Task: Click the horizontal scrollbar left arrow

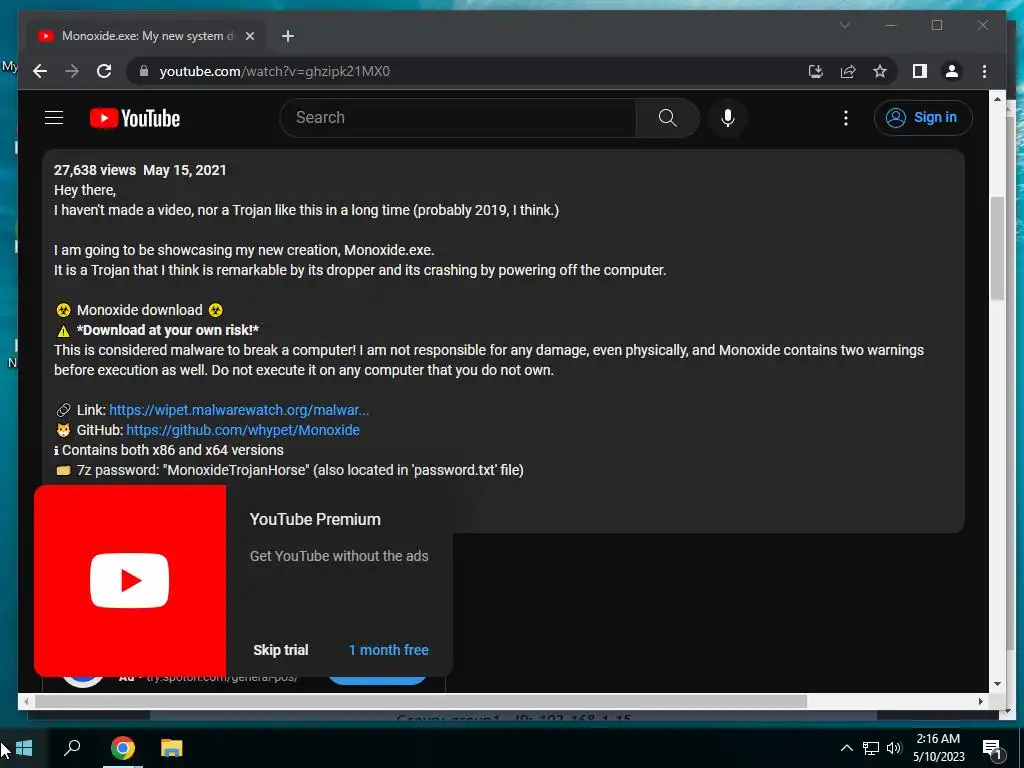Action: coord(26,701)
